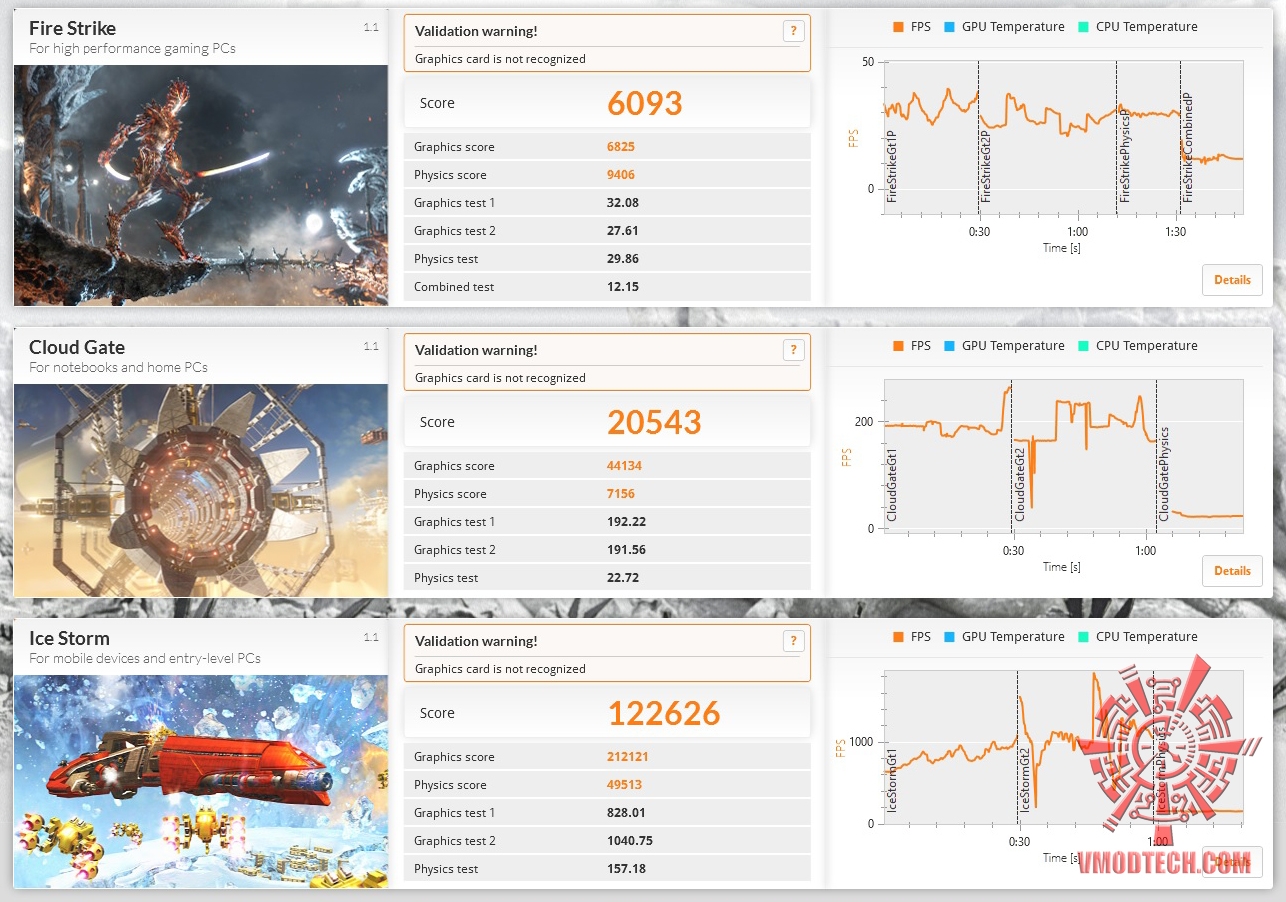Click "For mobile devices and entry-level PCs" subtitle
The image size is (1286, 902).
coord(145,658)
